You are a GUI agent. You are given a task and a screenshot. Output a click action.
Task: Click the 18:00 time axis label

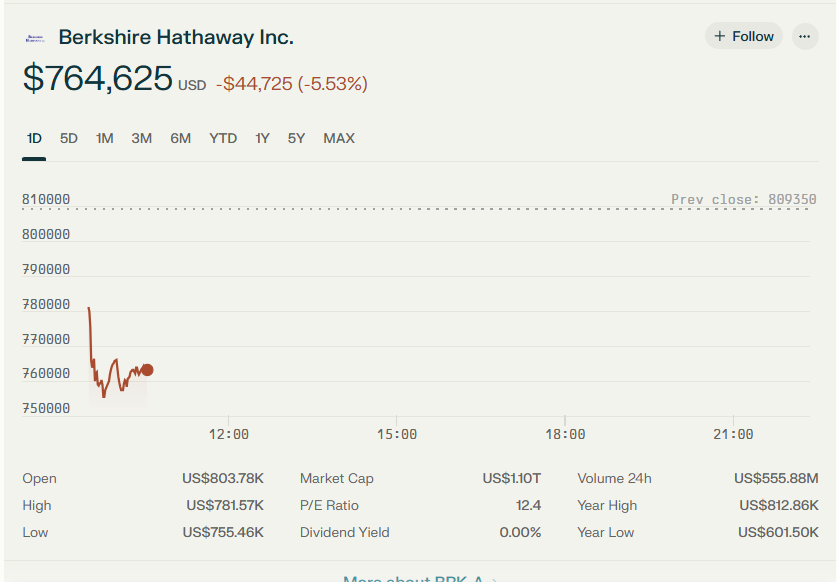click(x=565, y=434)
